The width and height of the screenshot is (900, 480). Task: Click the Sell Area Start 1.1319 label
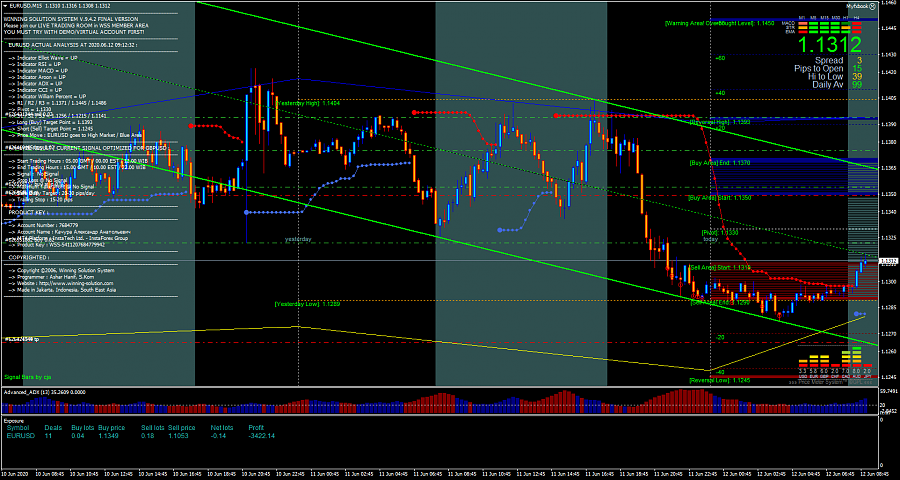pos(719,267)
